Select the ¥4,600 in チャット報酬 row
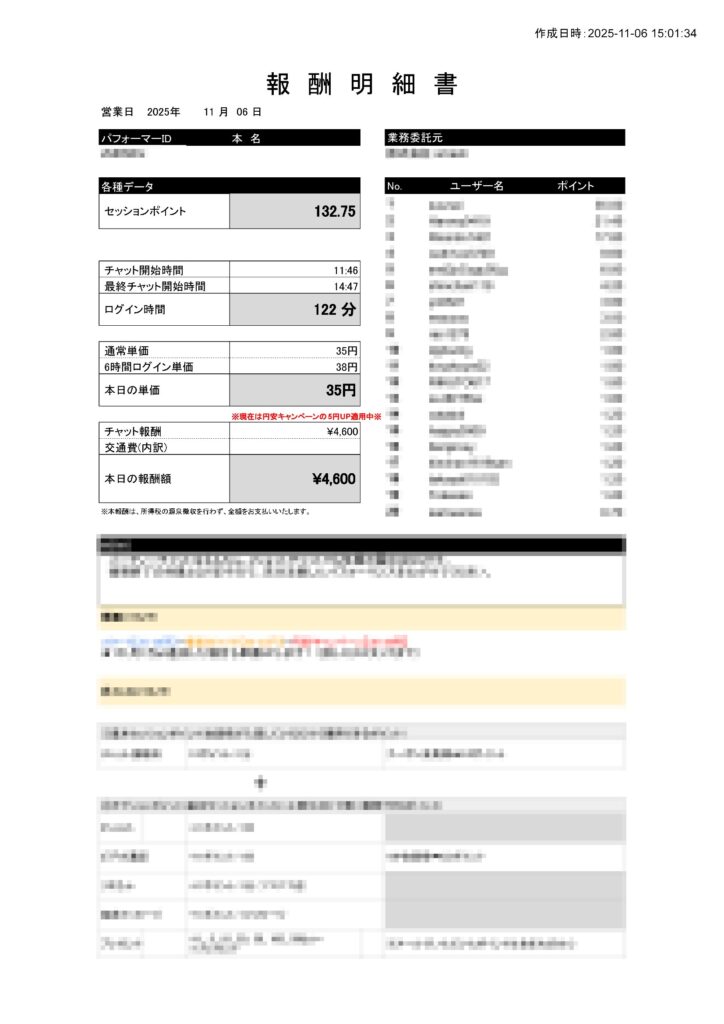The width and height of the screenshot is (724, 1024). 342,432
